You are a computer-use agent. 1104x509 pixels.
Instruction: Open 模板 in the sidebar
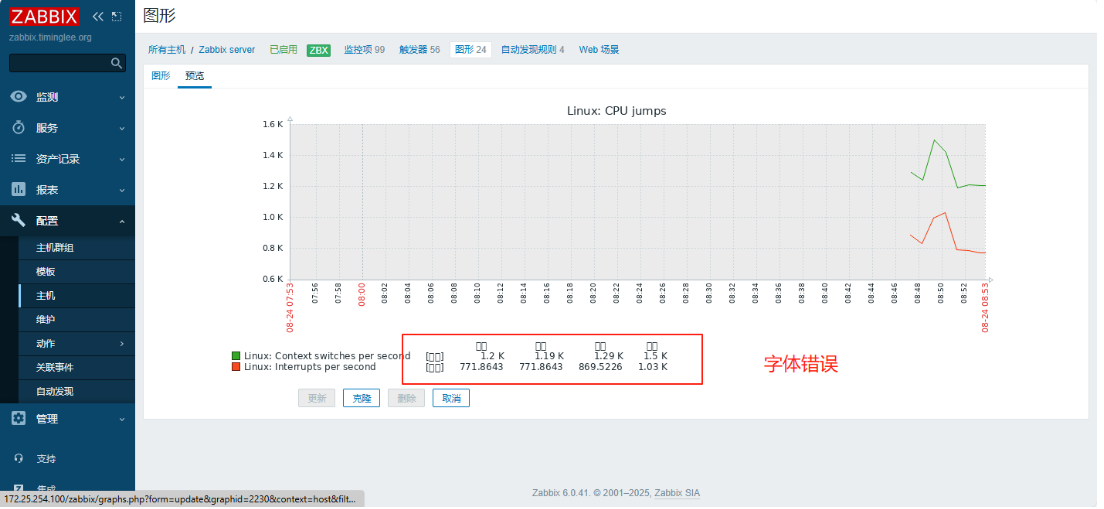[46, 272]
